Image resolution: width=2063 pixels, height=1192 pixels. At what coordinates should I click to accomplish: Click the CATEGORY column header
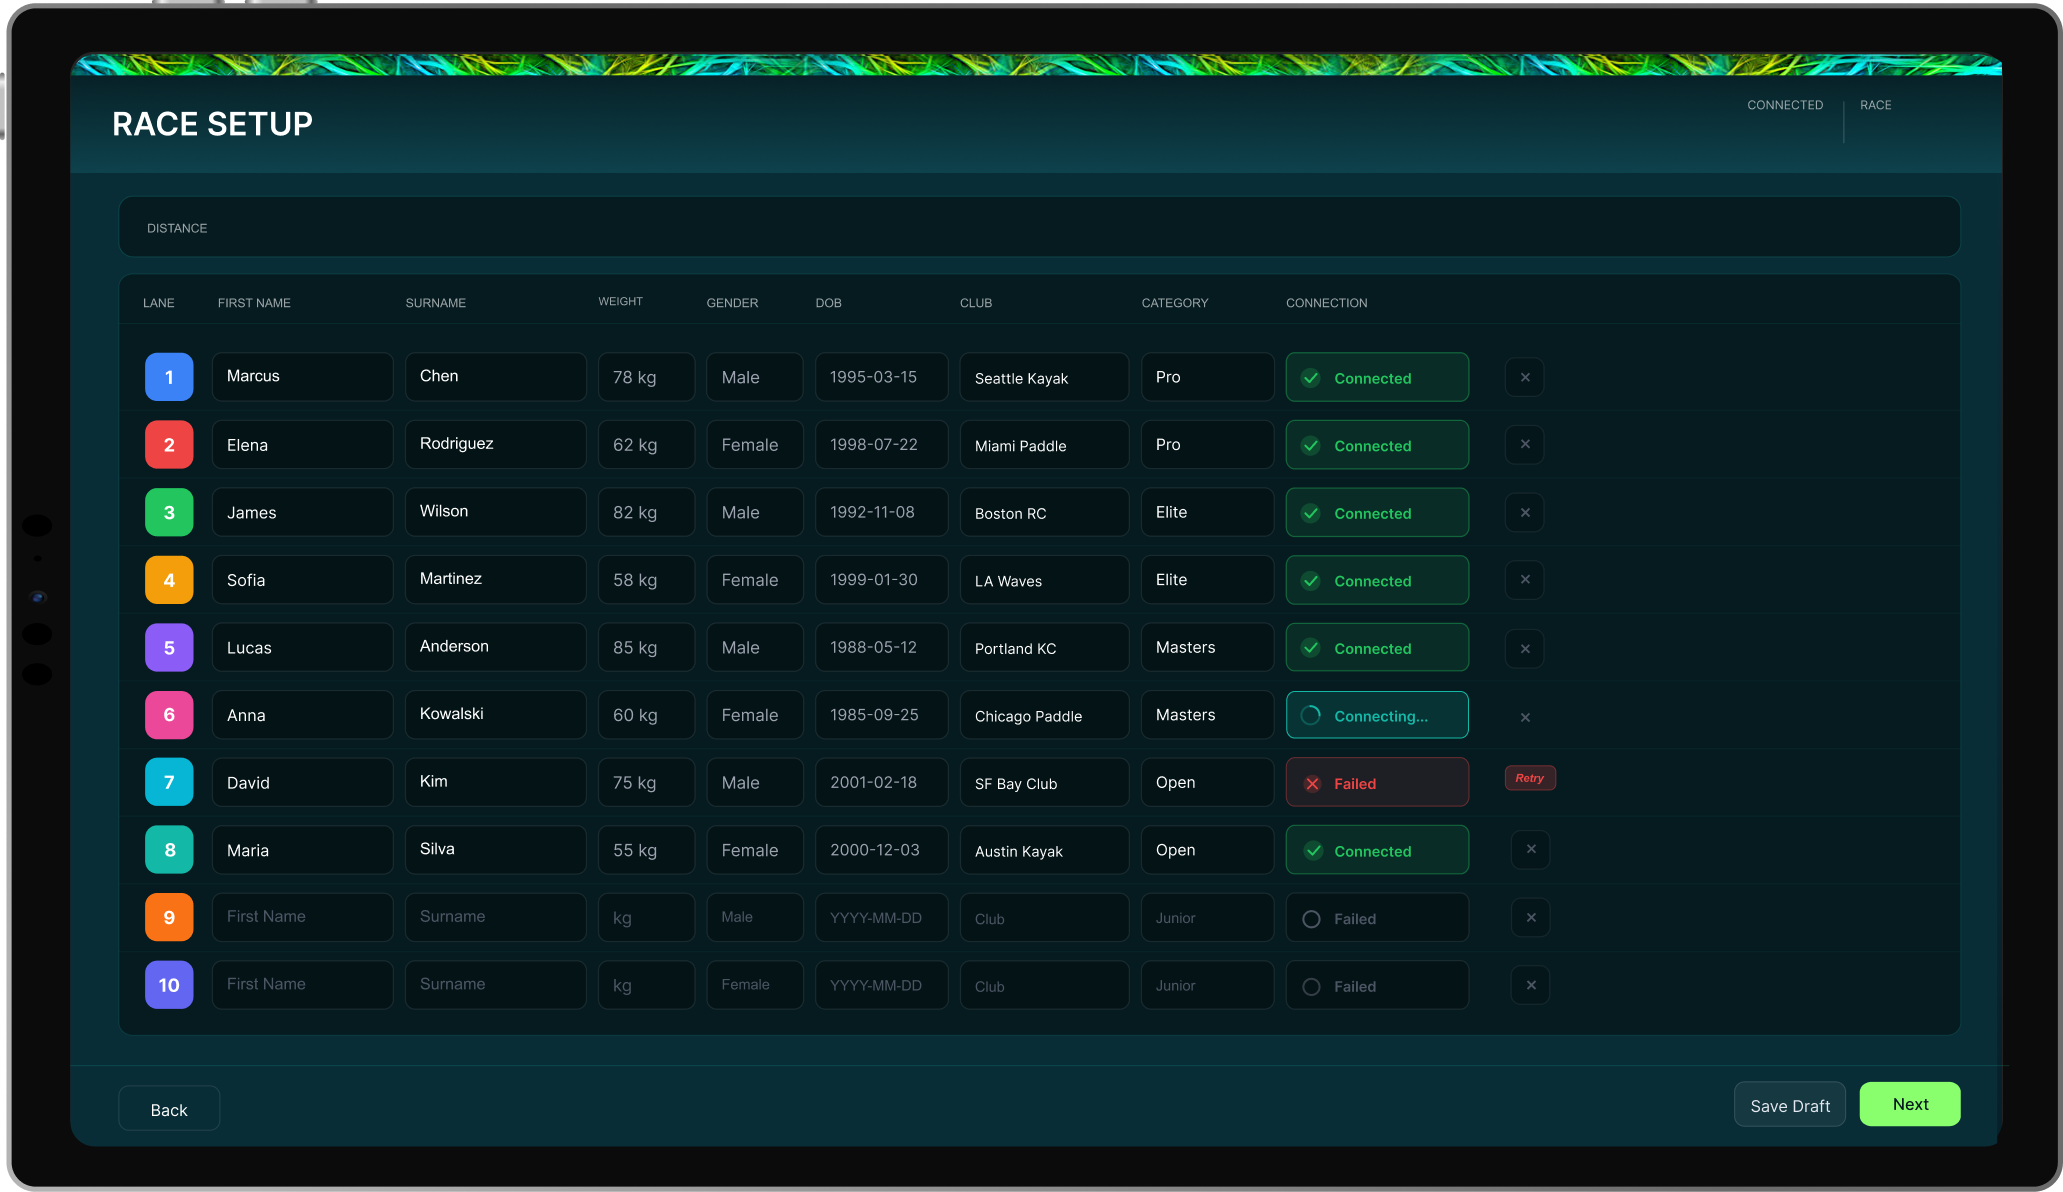point(1174,303)
